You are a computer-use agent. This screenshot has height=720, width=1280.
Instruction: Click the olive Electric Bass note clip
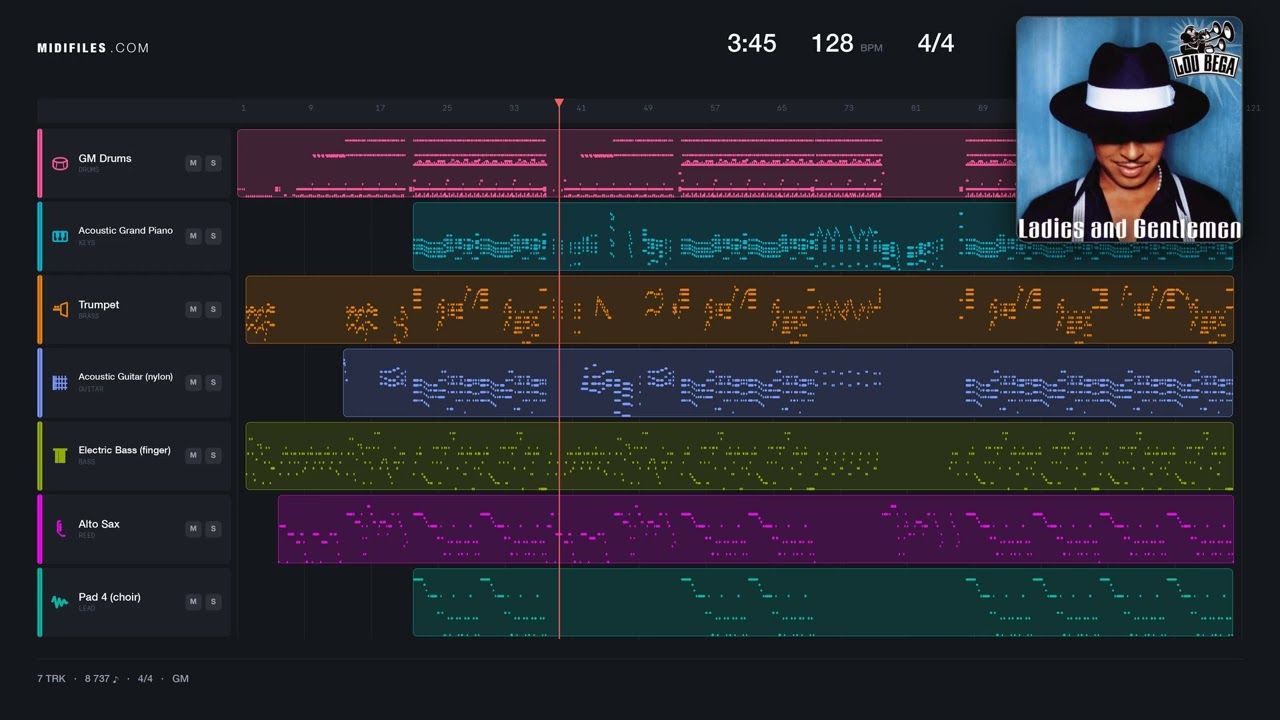click(739, 456)
